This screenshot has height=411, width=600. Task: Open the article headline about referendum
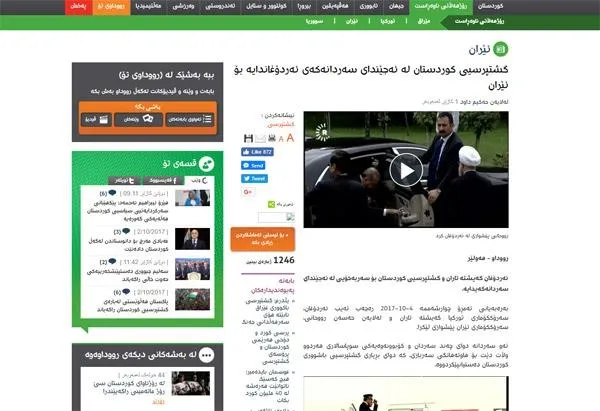[370, 77]
